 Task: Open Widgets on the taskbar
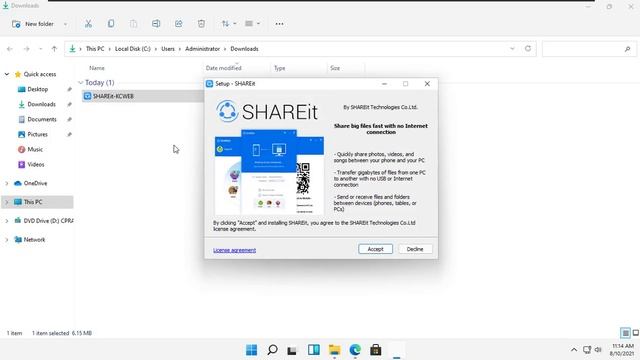pos(313,350)
